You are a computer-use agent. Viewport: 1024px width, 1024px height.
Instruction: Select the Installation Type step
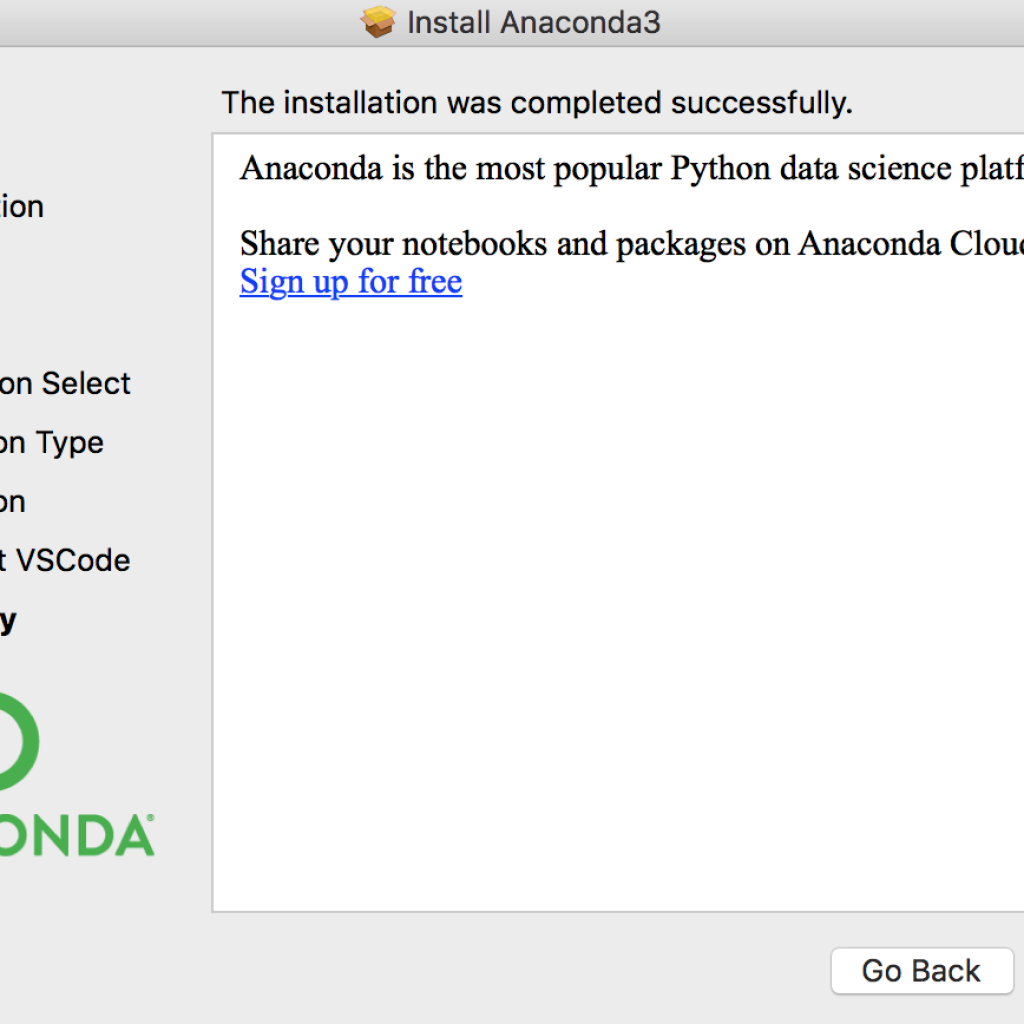click(52, 442)
